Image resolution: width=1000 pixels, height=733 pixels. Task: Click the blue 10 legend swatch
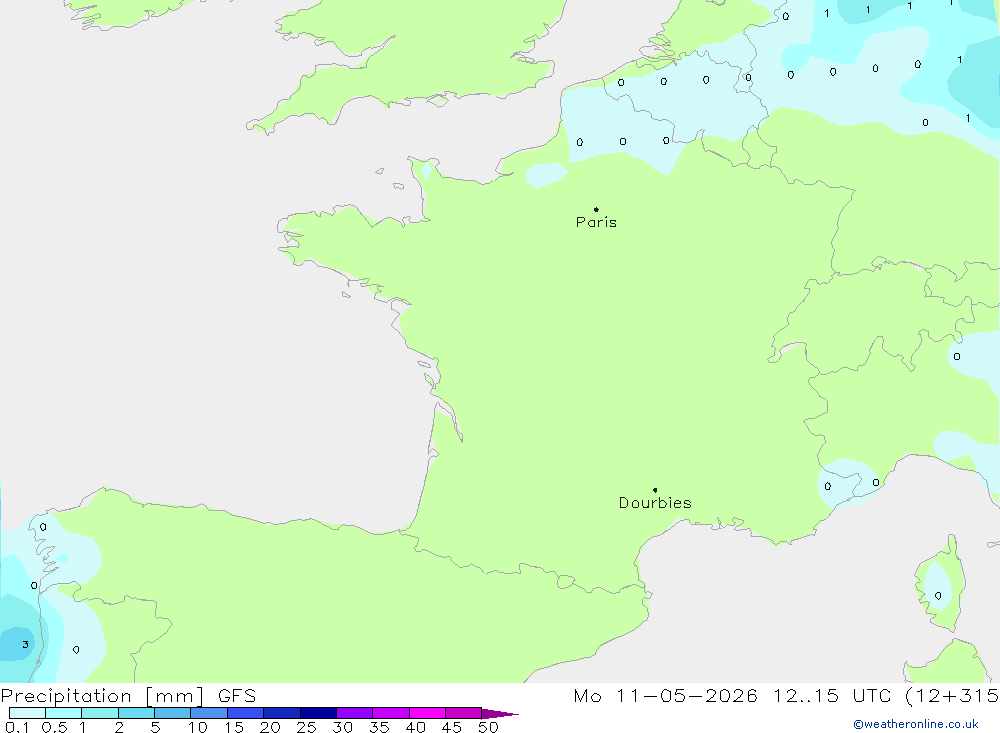(209, 713)
